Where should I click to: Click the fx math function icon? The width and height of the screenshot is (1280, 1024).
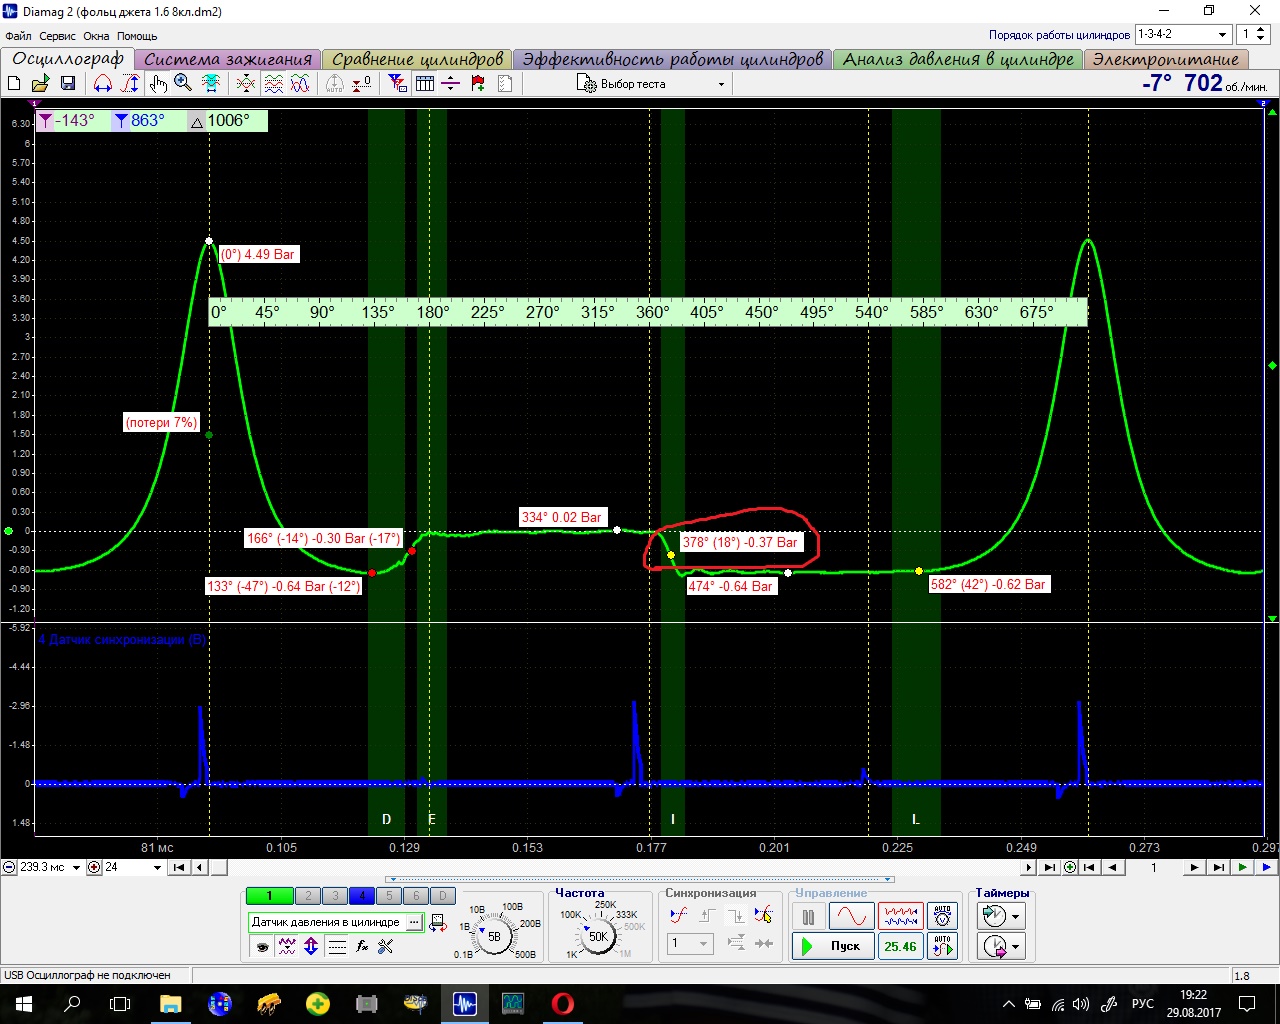tap(362, 946)
